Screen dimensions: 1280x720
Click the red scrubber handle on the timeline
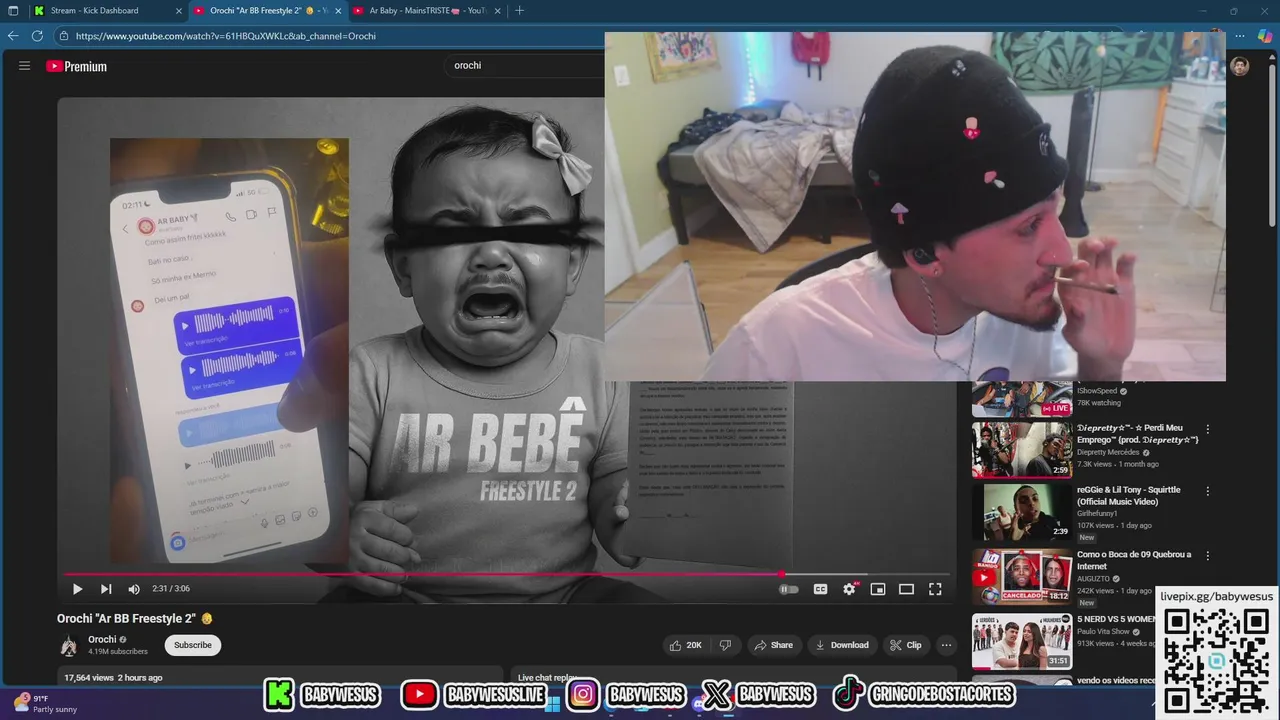coord(782,574)
